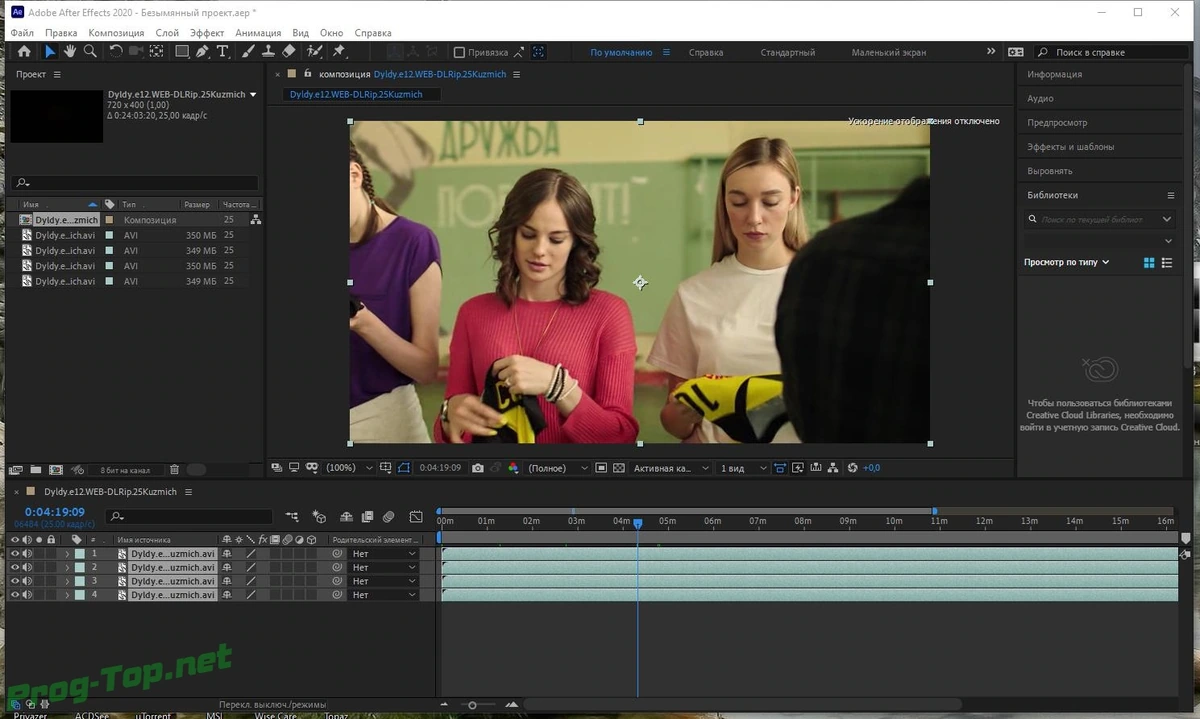The image size is (1200, 719).
Task: Open the (Полное) resolution dropdown
Action: pos(558,468)
